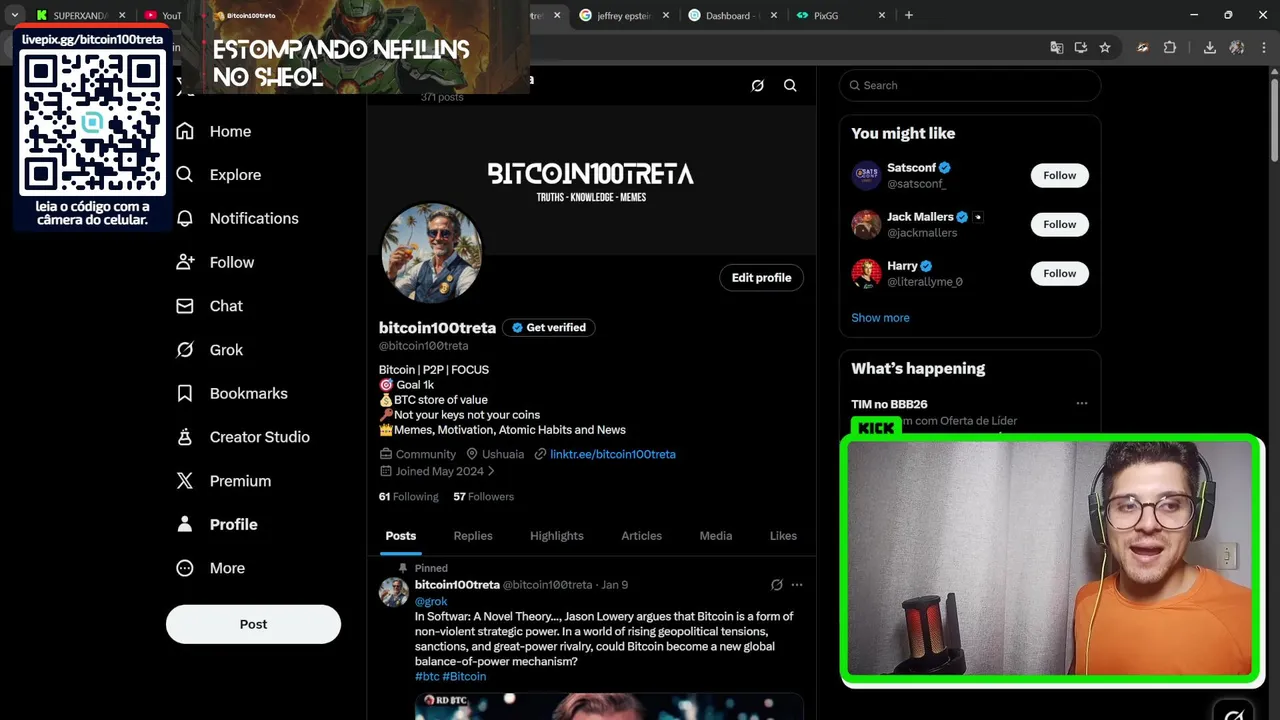
Task: Open 57 Followers list
Action: pos(483,497)
